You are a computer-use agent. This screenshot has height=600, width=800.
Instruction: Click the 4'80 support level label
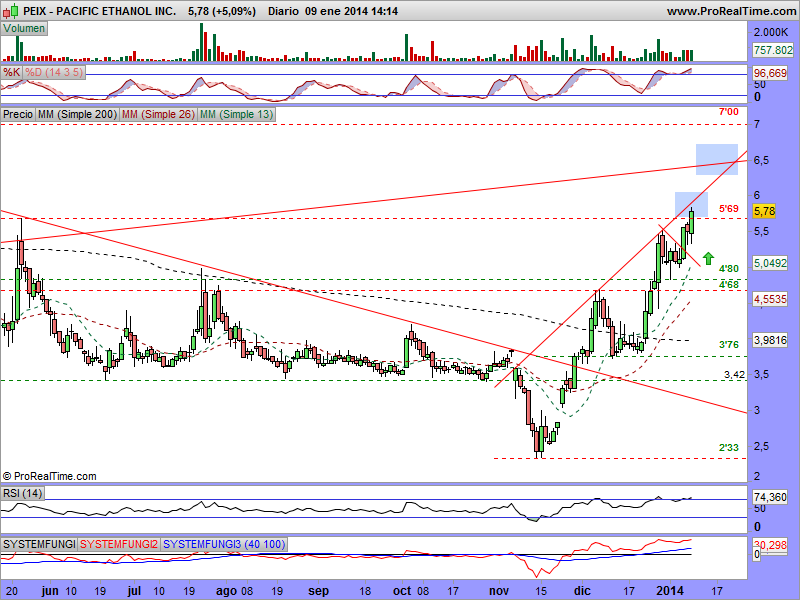tap(729, 269)
